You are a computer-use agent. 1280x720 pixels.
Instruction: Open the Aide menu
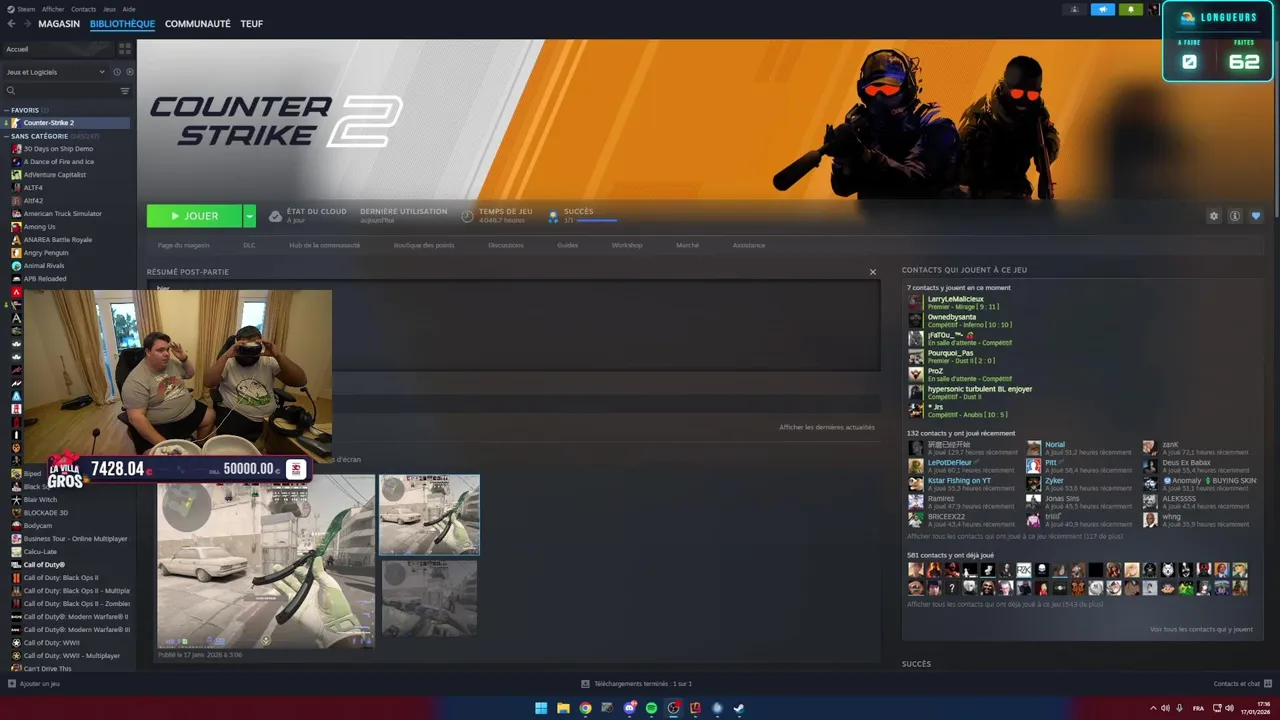(x=129, y=9)
